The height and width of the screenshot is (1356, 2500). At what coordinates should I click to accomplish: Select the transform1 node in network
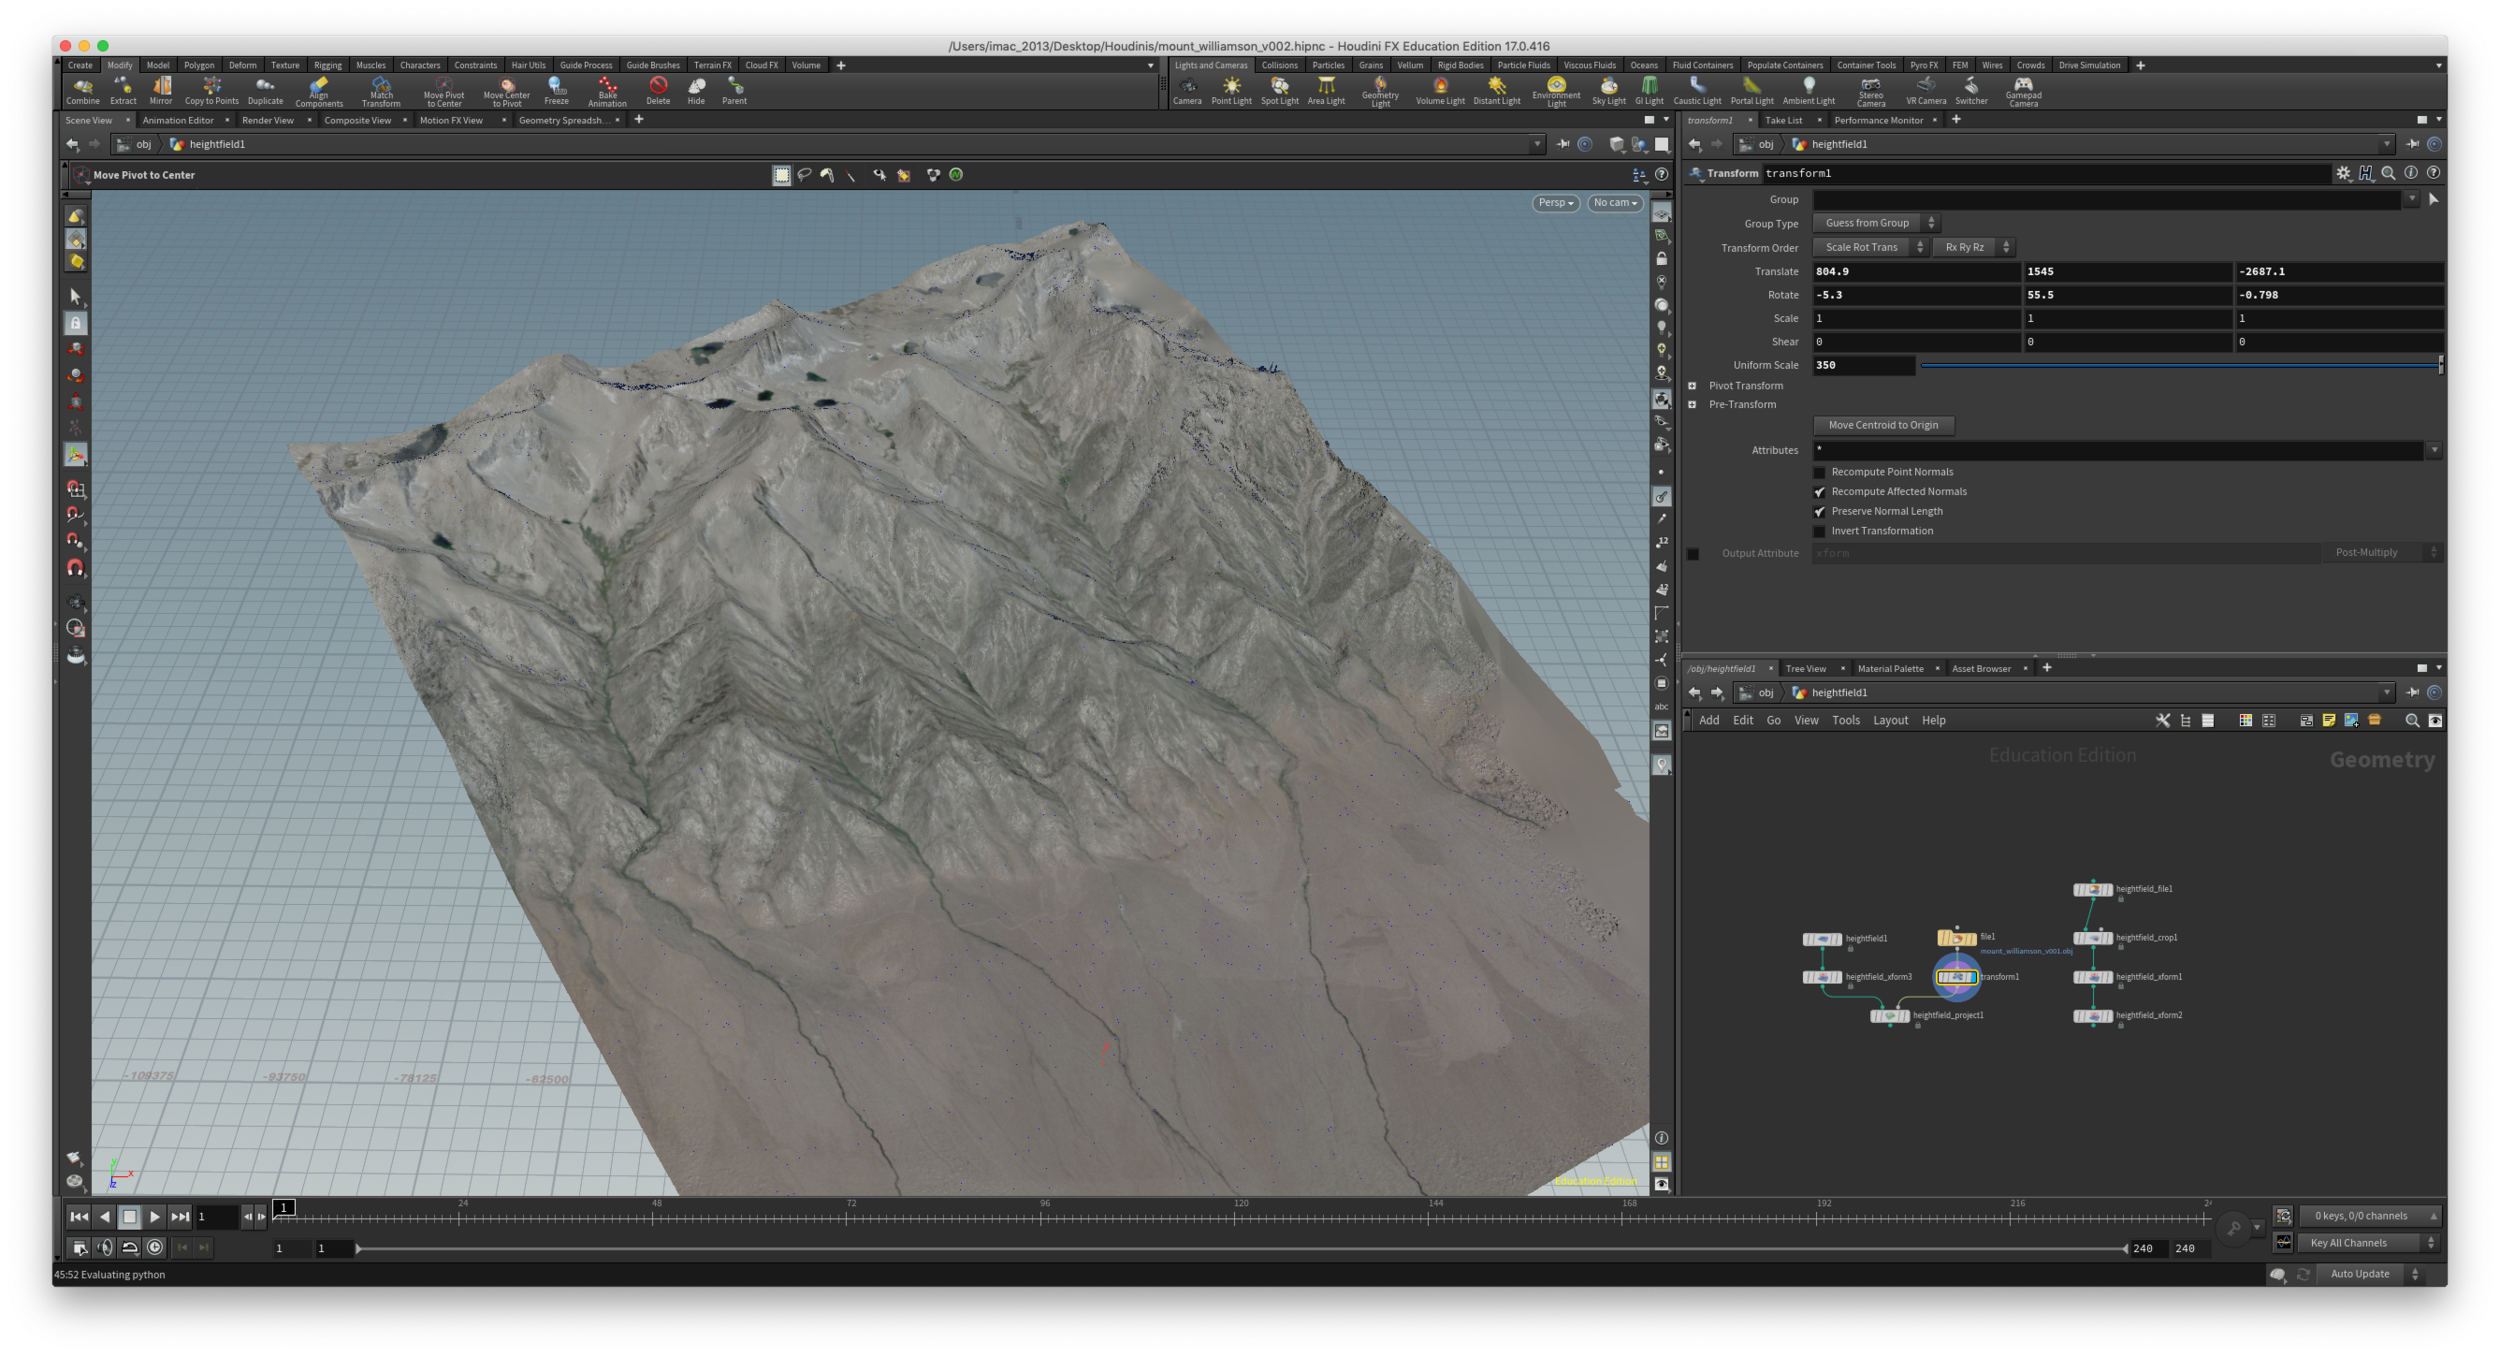[1956, 977]
